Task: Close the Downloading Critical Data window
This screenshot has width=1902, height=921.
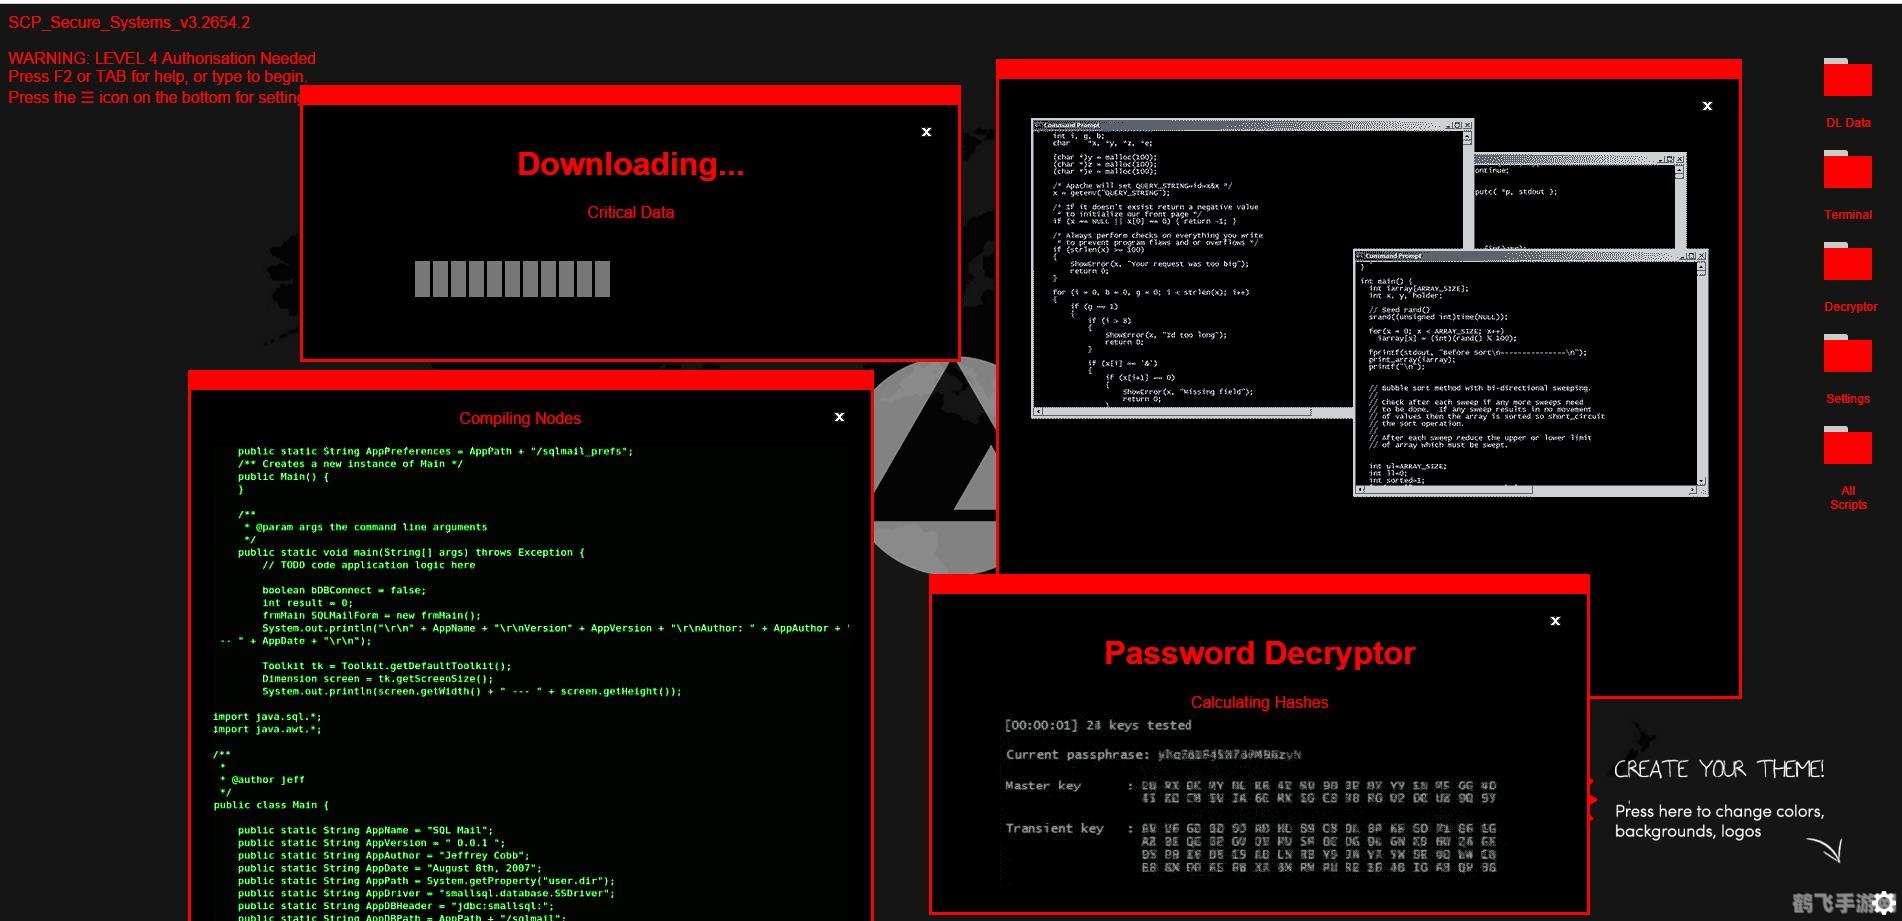Action: (x=926, y=132)
